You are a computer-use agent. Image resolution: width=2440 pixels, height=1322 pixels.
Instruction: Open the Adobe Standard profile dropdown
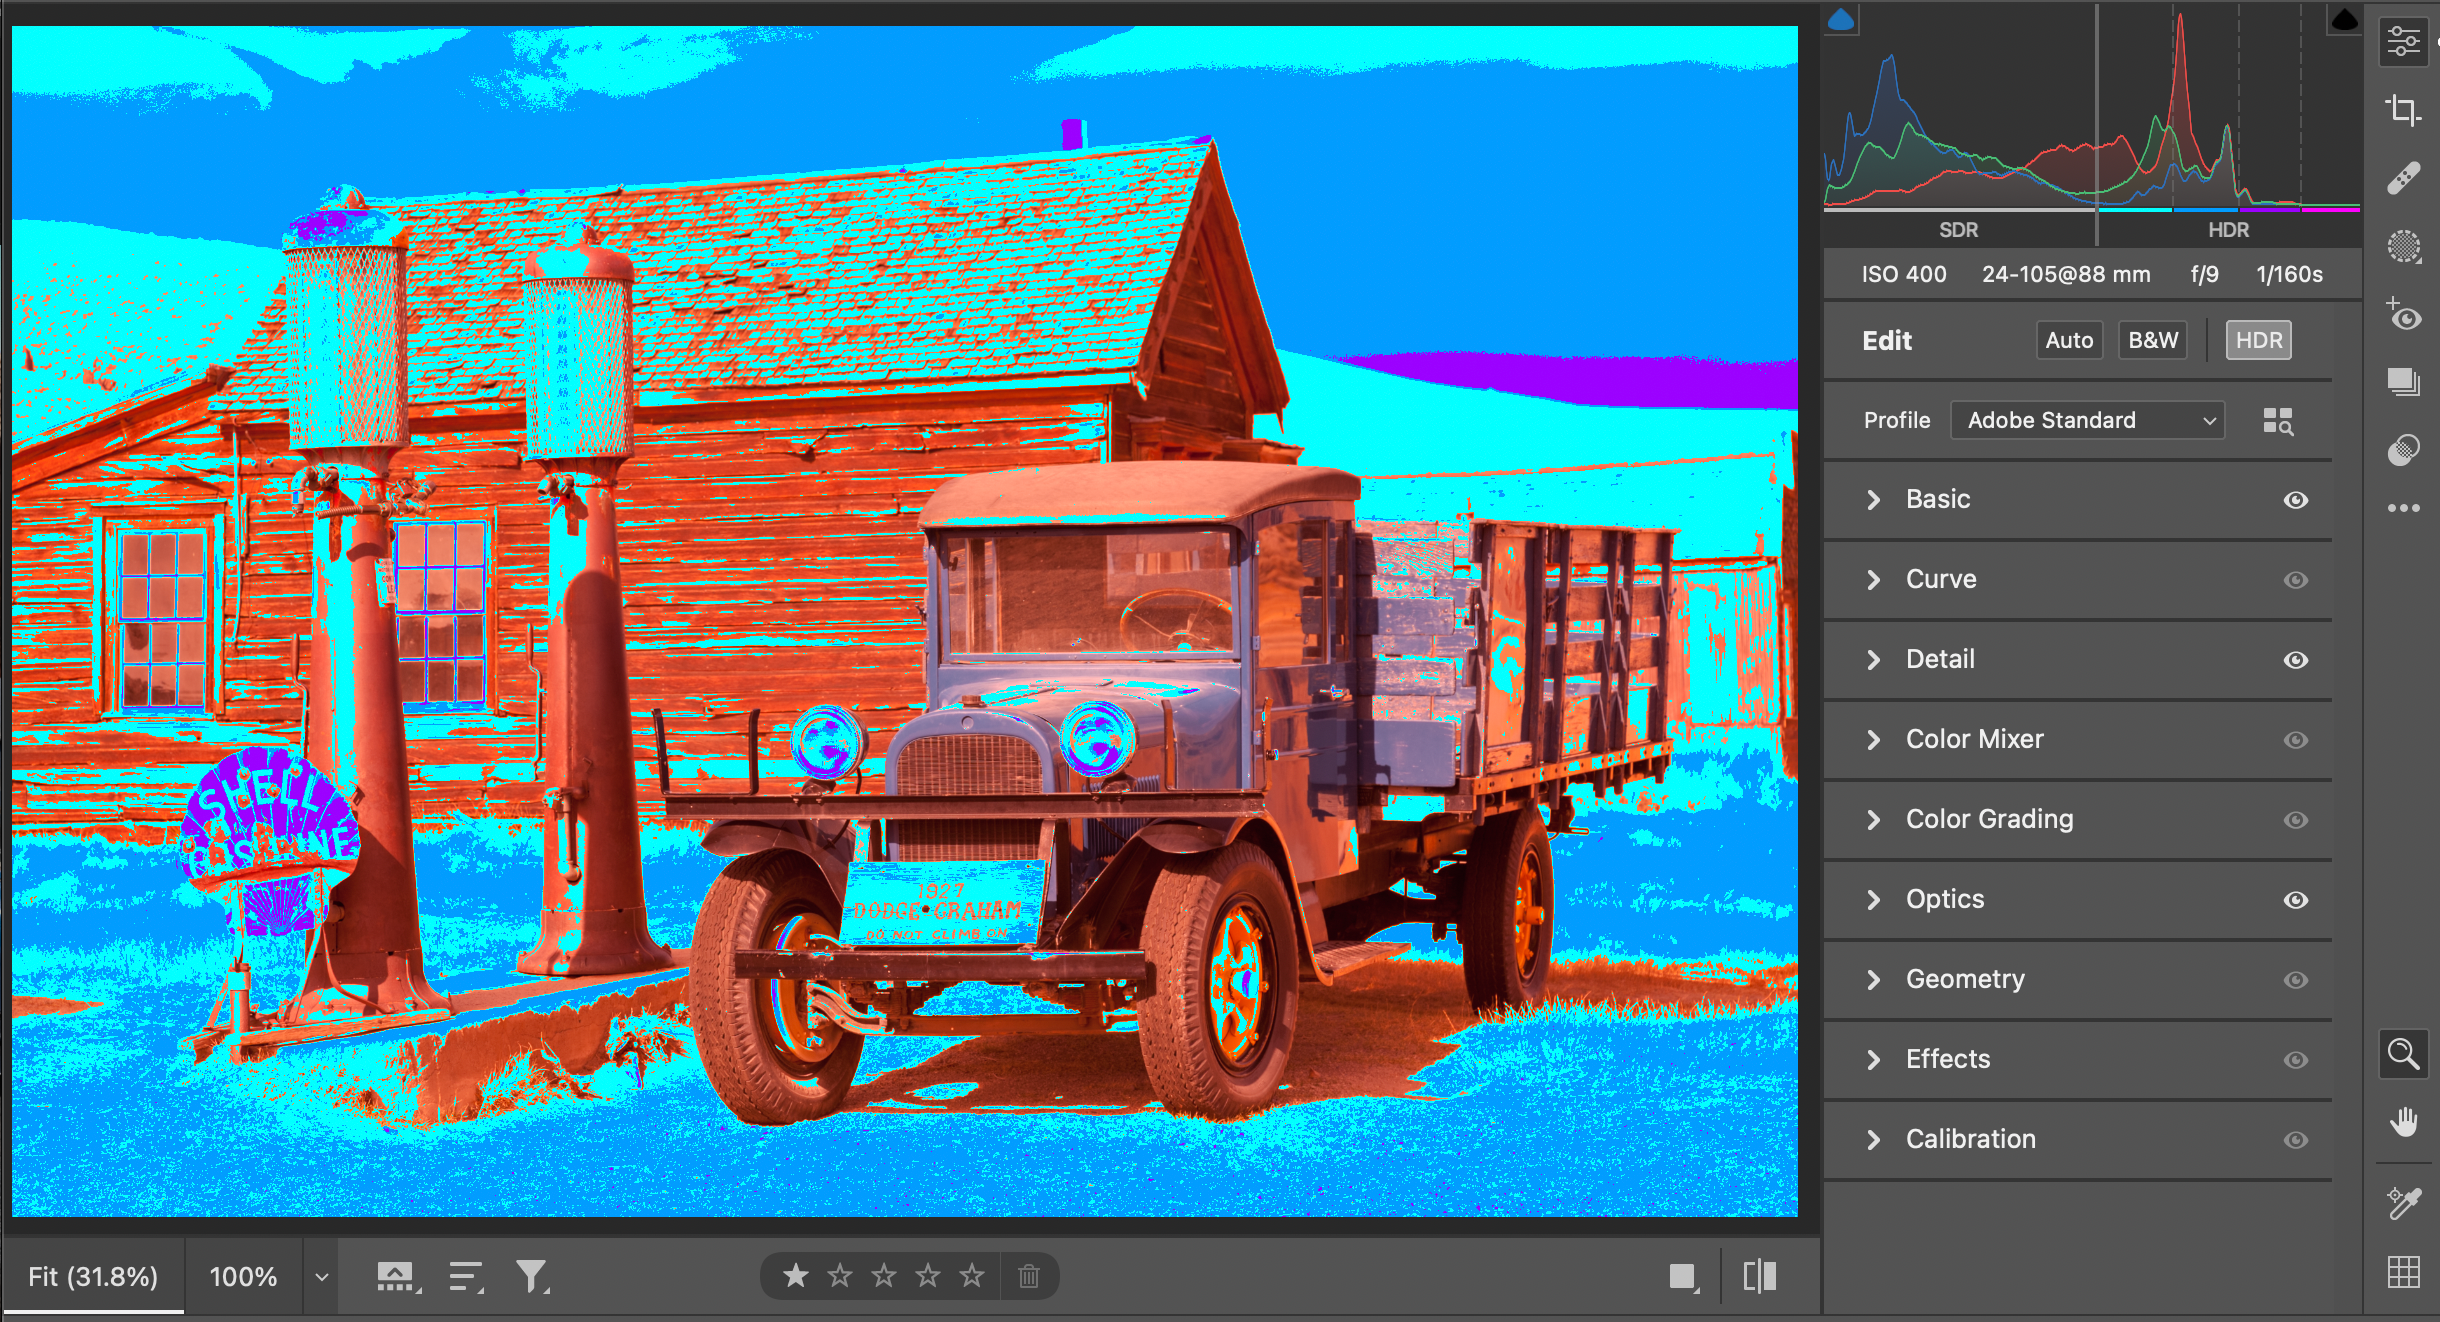click(2087, 421)
